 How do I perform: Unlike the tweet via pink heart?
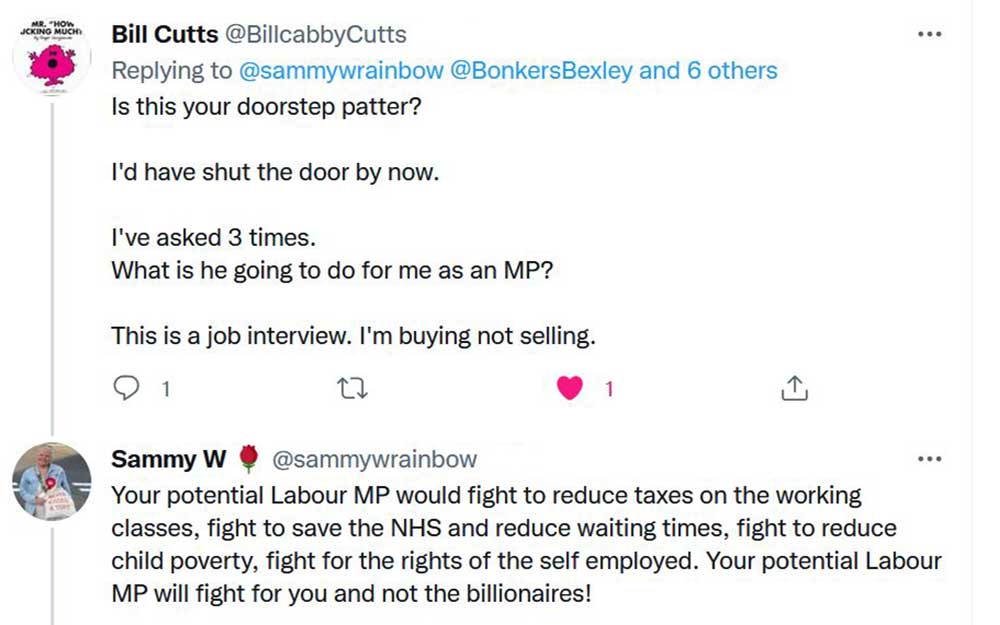coord(570,388)
